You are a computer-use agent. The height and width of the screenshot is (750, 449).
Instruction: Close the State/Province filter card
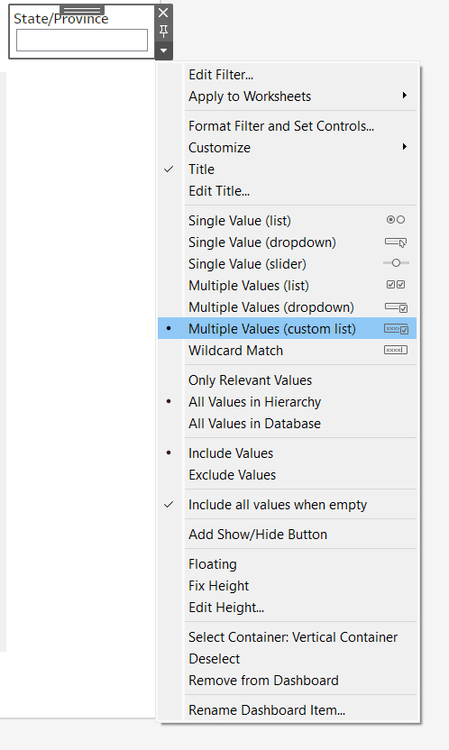164,13
